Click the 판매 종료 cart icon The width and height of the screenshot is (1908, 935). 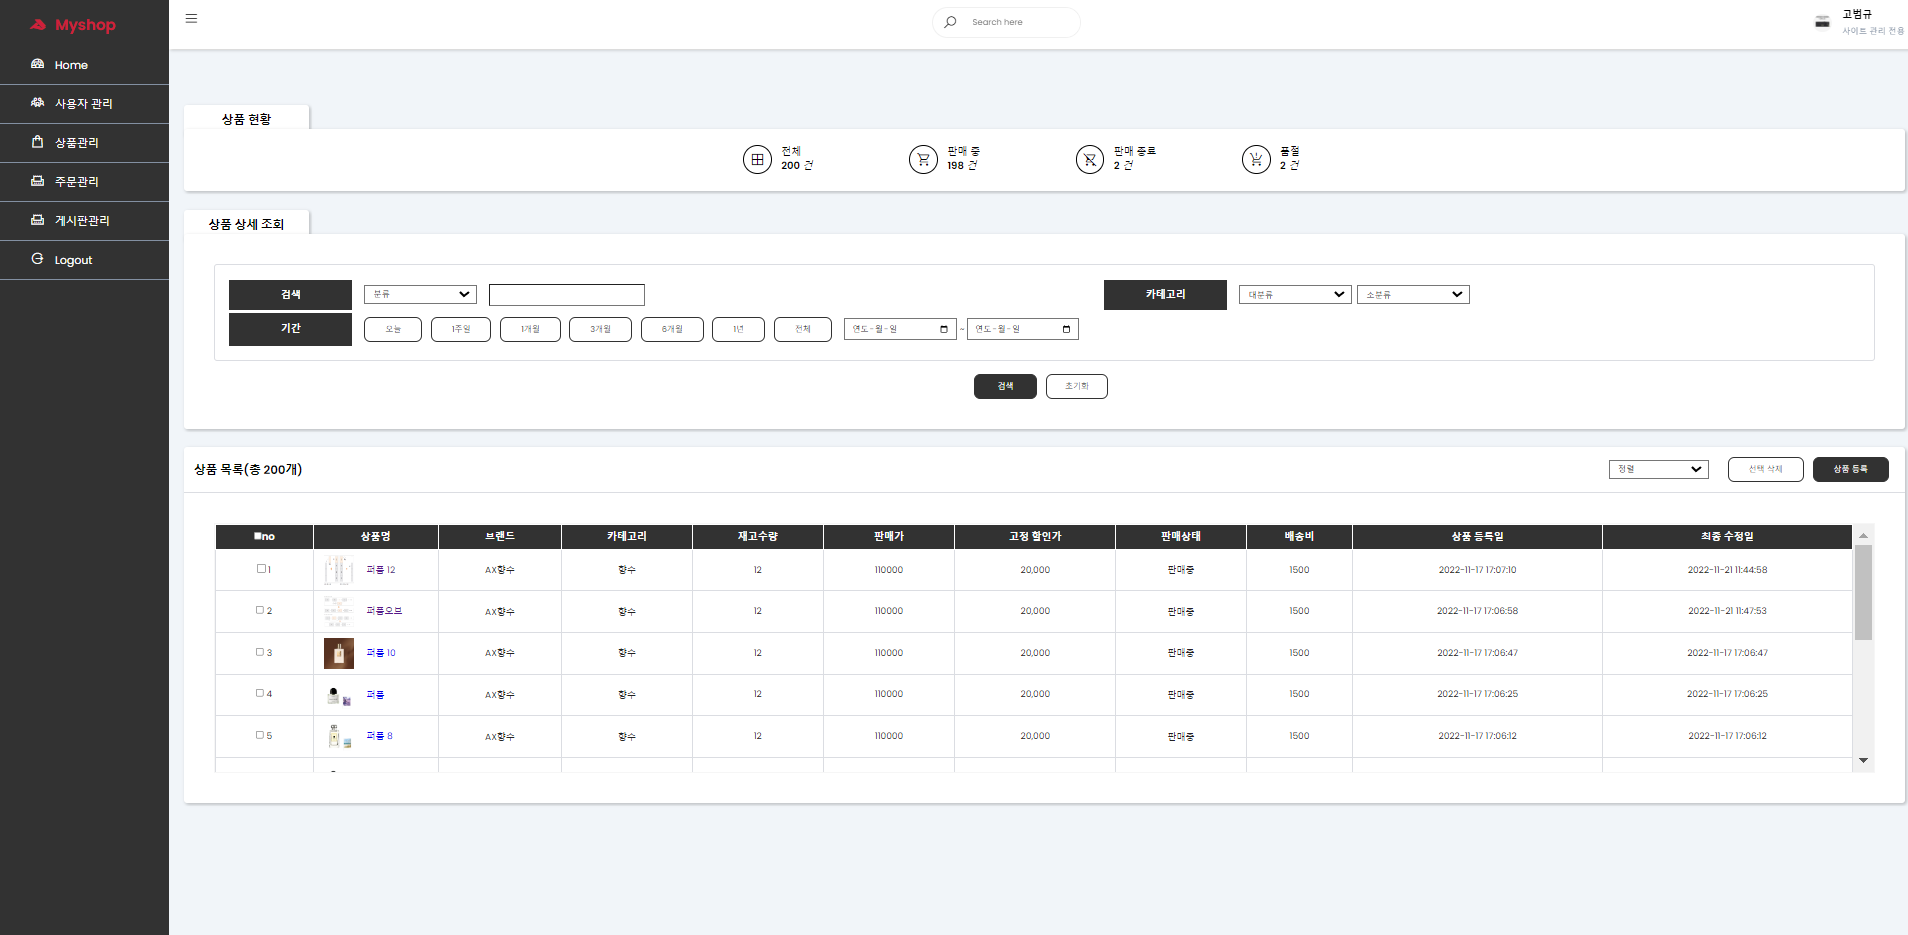coord(1090,159)
